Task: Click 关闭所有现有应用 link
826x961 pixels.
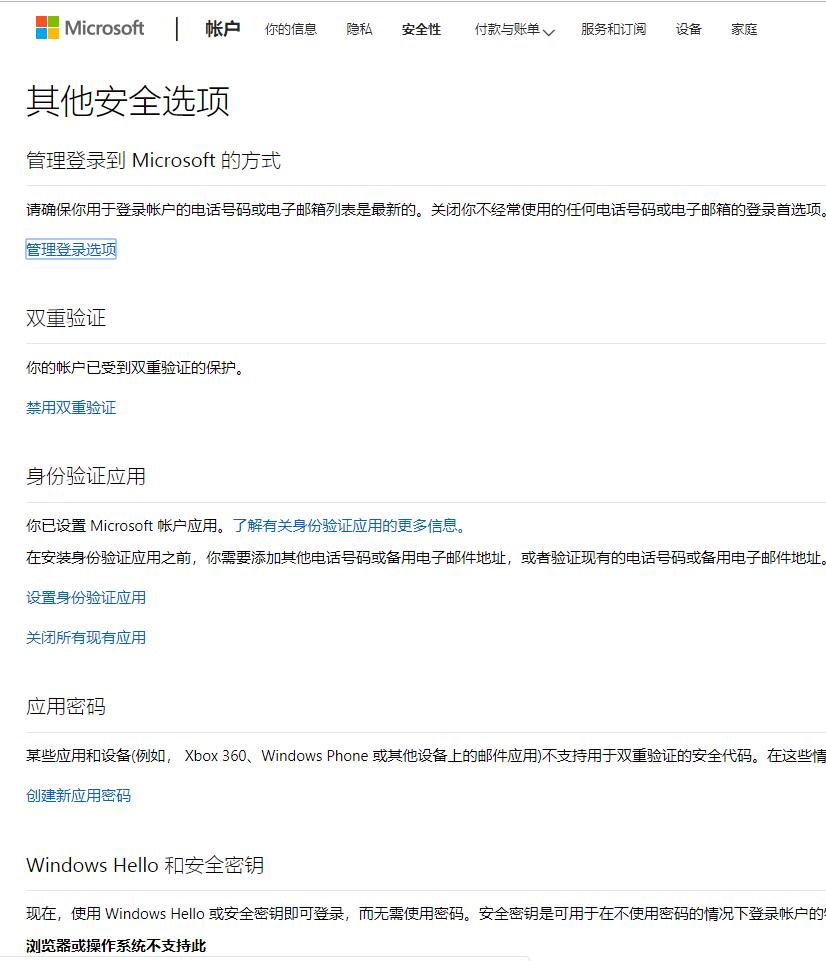Action: [x=86, y=637]
